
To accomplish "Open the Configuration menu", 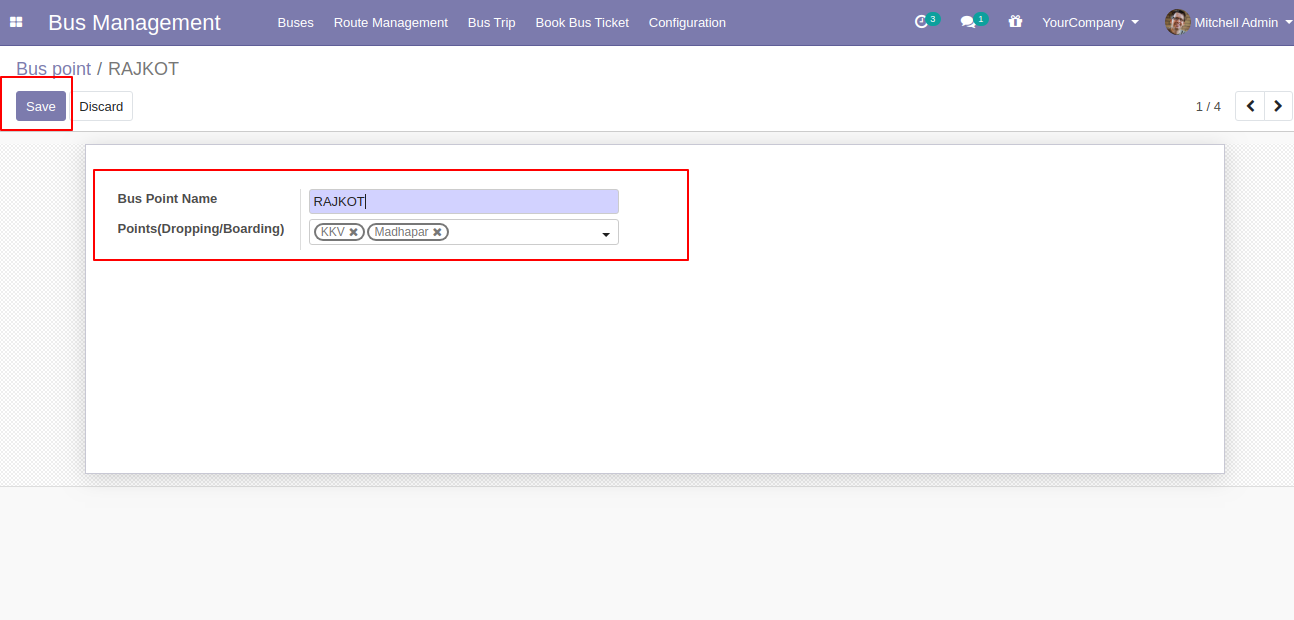I will click(687, 22).
